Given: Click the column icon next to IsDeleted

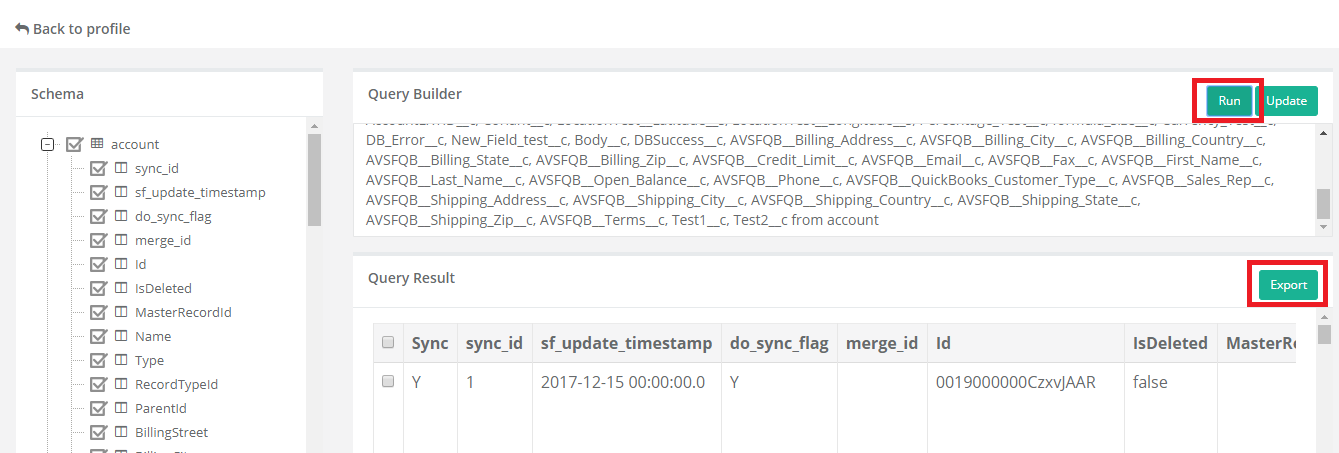Looking at the screenshot, I should pos(121,288).
